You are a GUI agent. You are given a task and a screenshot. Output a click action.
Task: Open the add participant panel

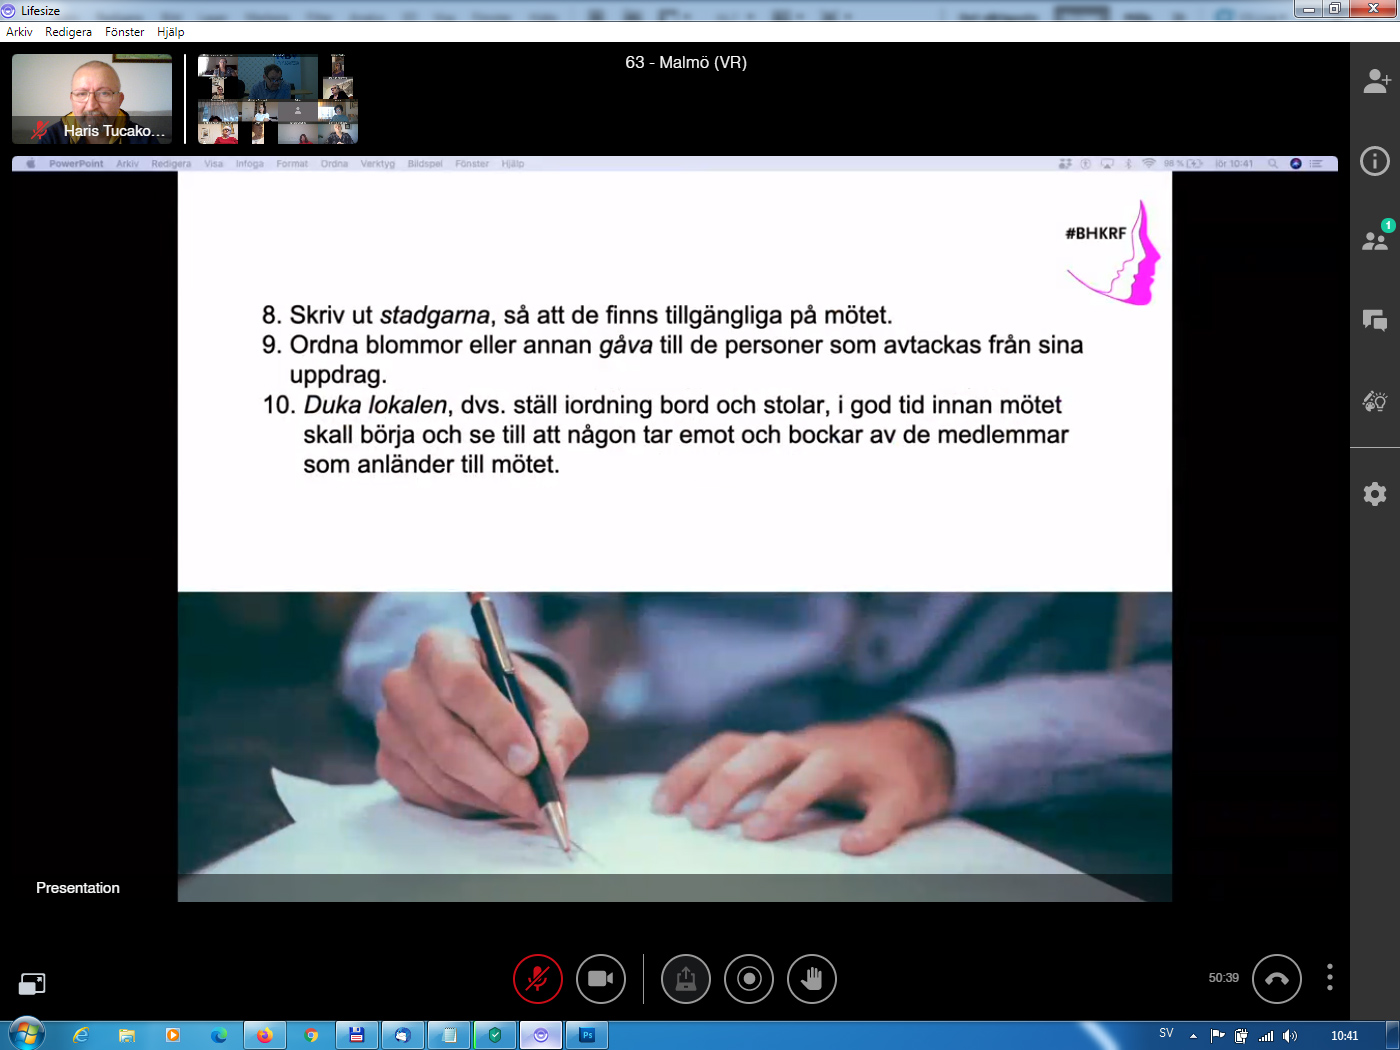pyautogui.click(x=1376, y=81)
